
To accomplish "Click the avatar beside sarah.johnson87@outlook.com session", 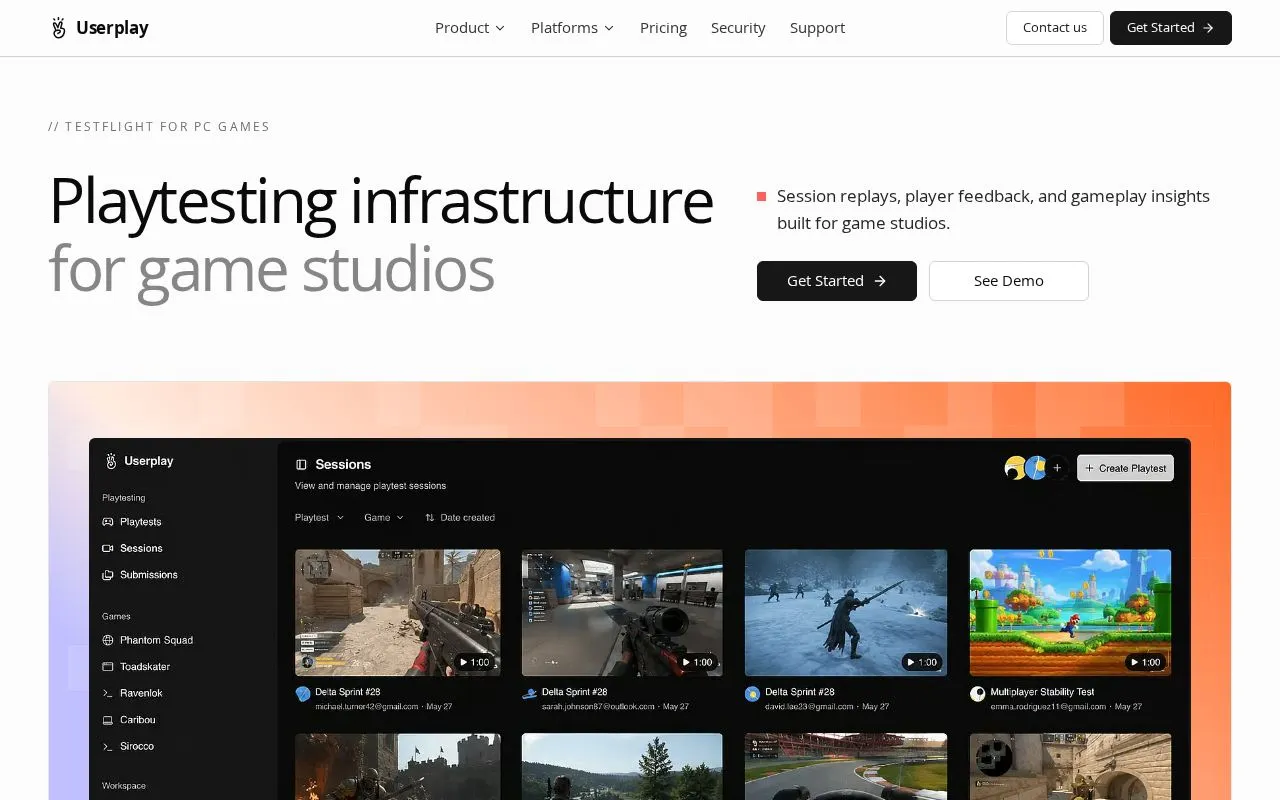I will tap(530, 694).
